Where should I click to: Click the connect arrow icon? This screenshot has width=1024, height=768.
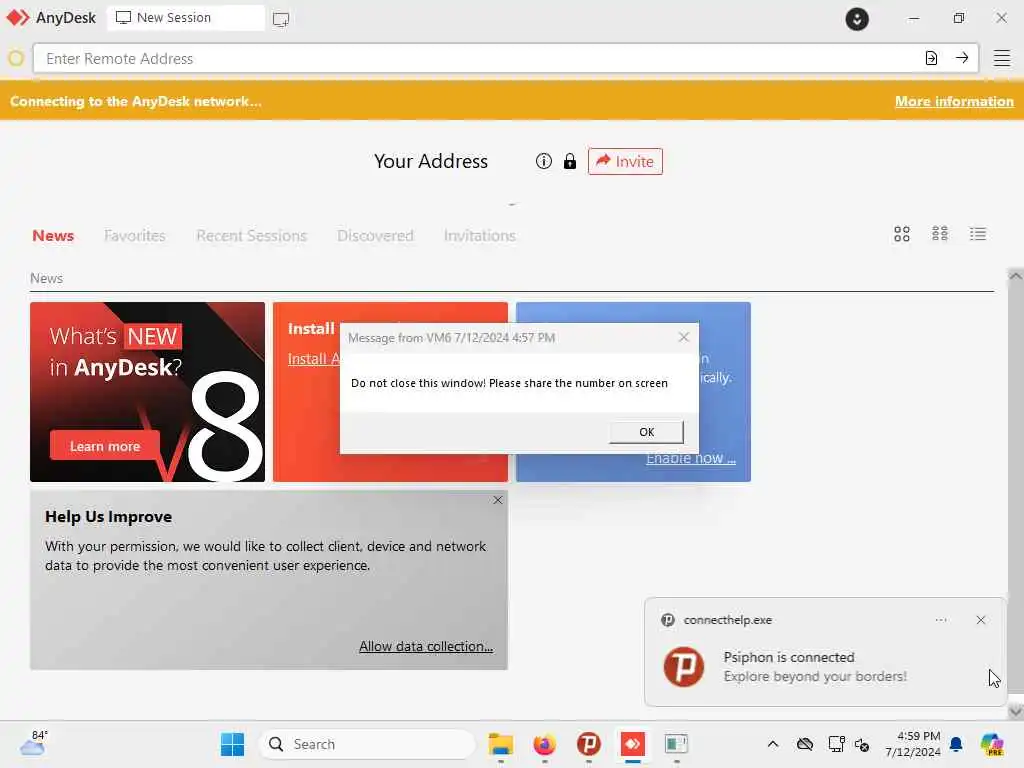coord(962,58)
